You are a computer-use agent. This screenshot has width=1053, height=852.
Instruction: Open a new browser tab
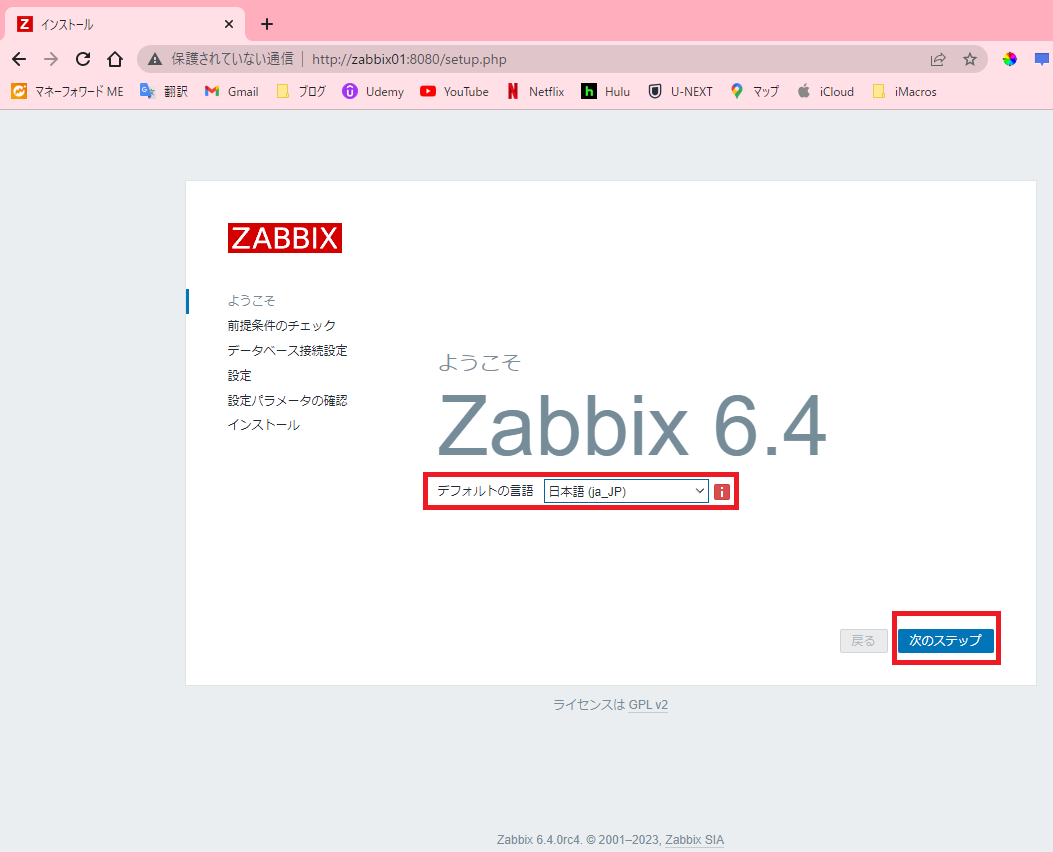pyautogui.click(x=266, y=23)
